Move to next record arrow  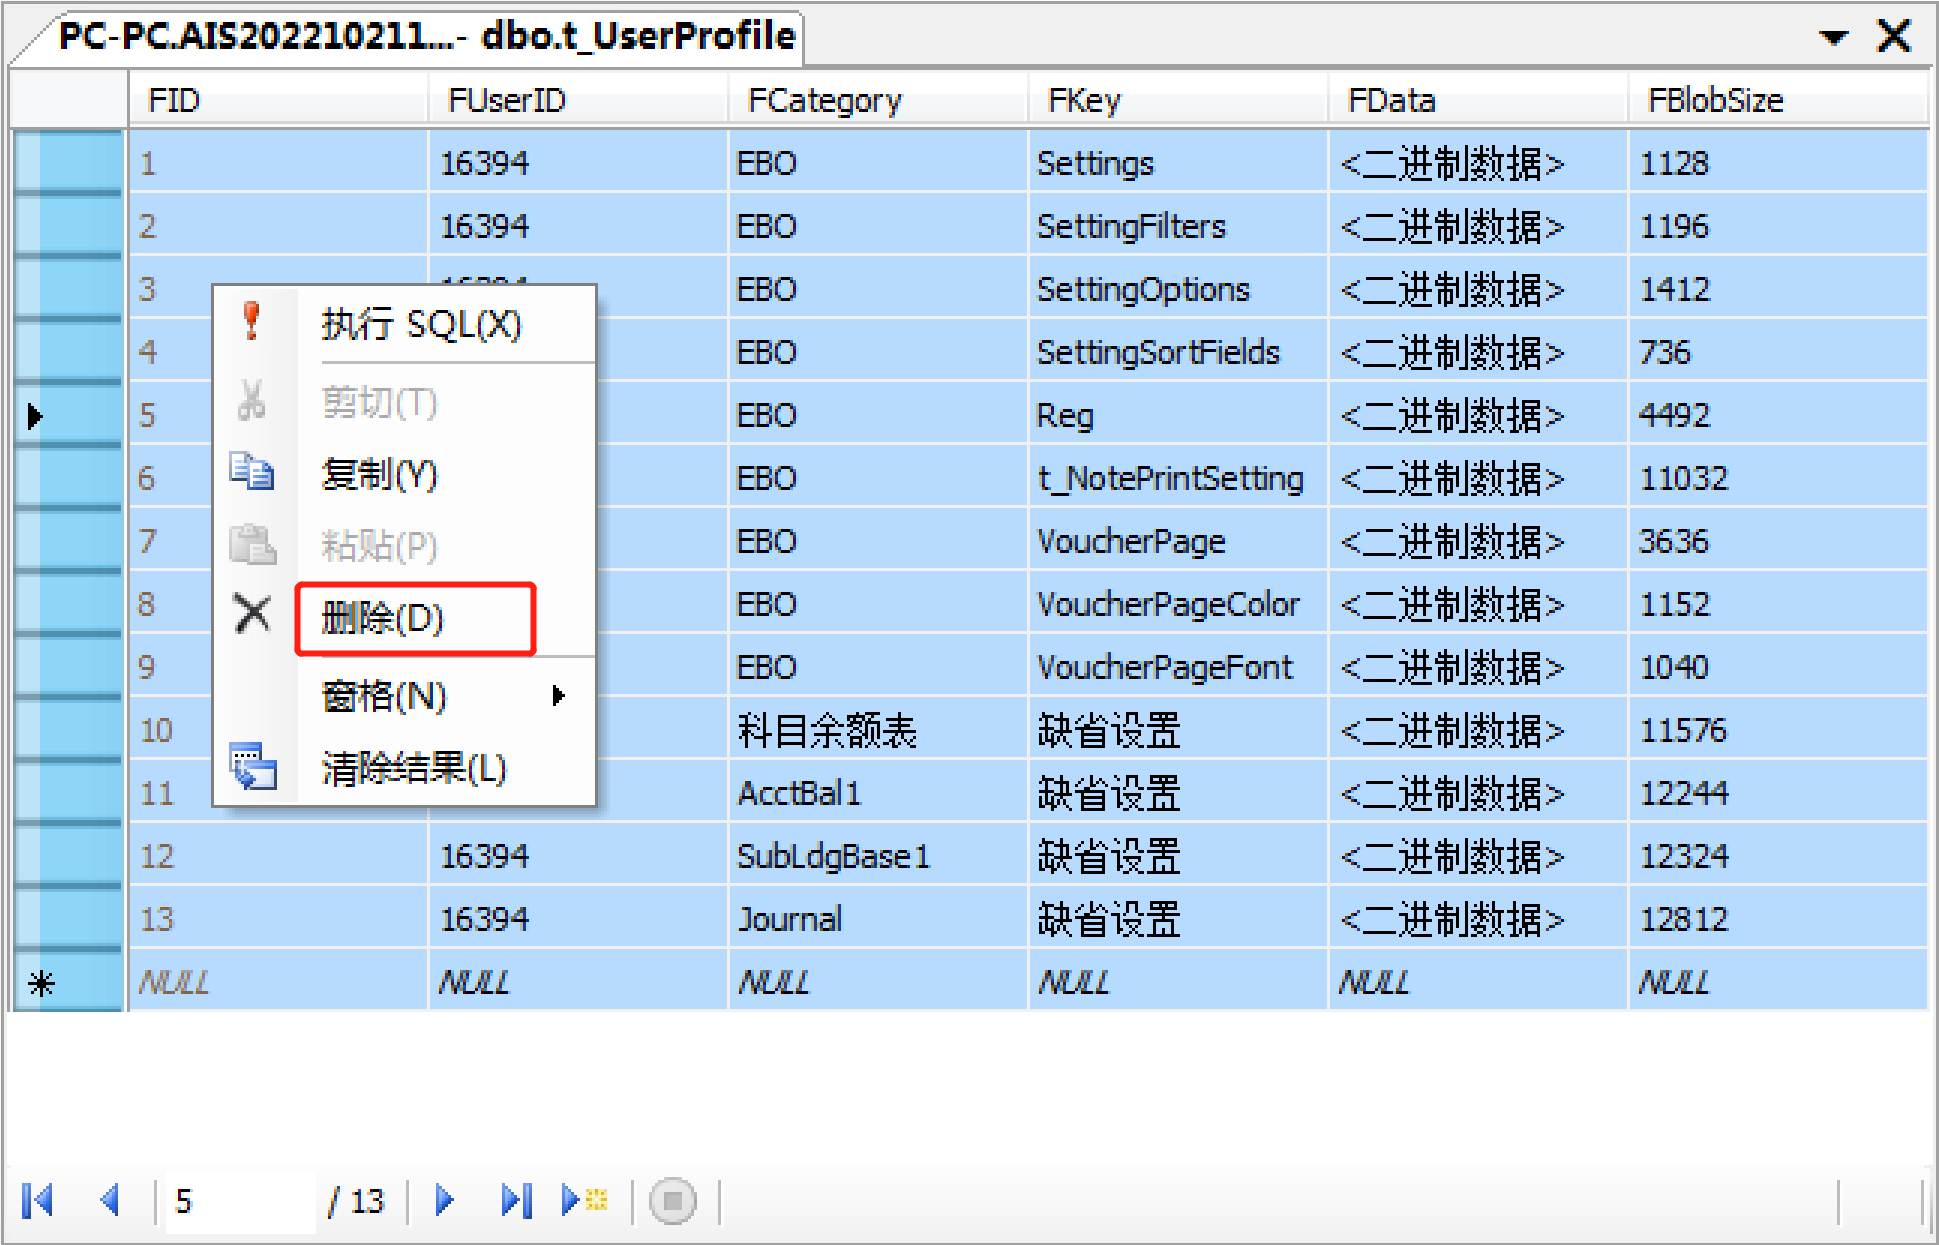click(x=445, y=1200)
